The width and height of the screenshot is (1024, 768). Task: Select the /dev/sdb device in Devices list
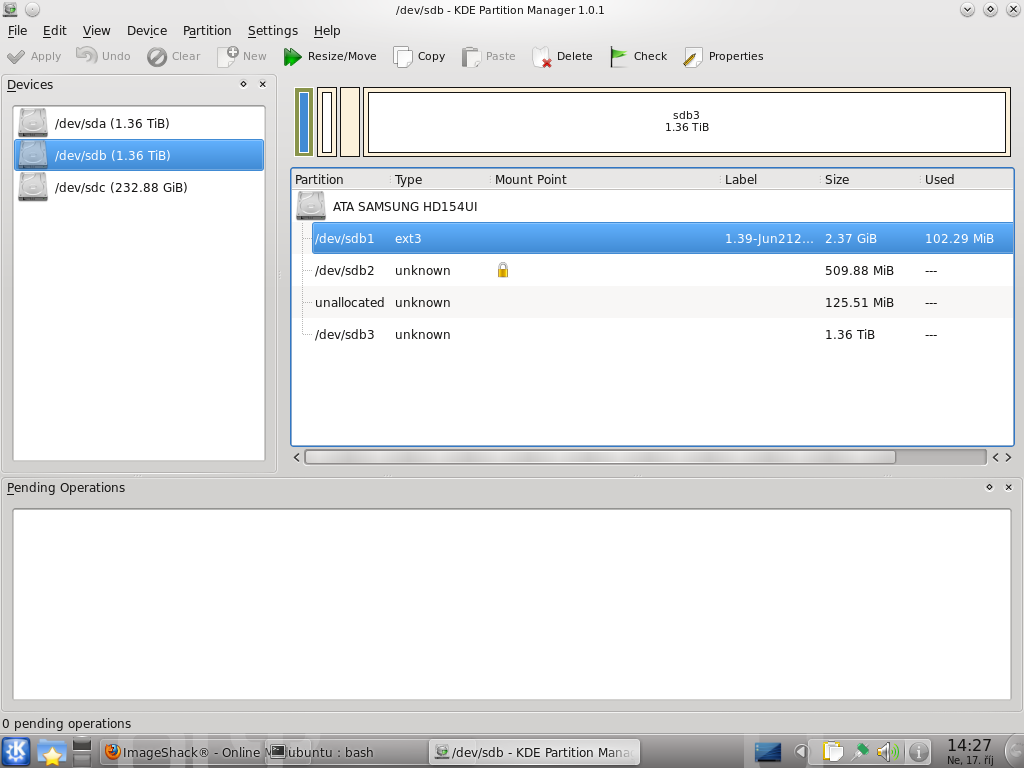139,155
